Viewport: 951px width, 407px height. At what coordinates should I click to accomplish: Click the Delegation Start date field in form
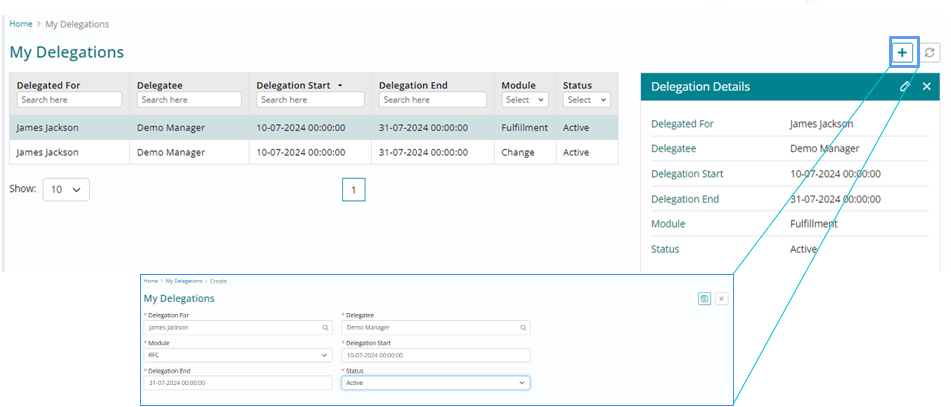pos(435,355)
